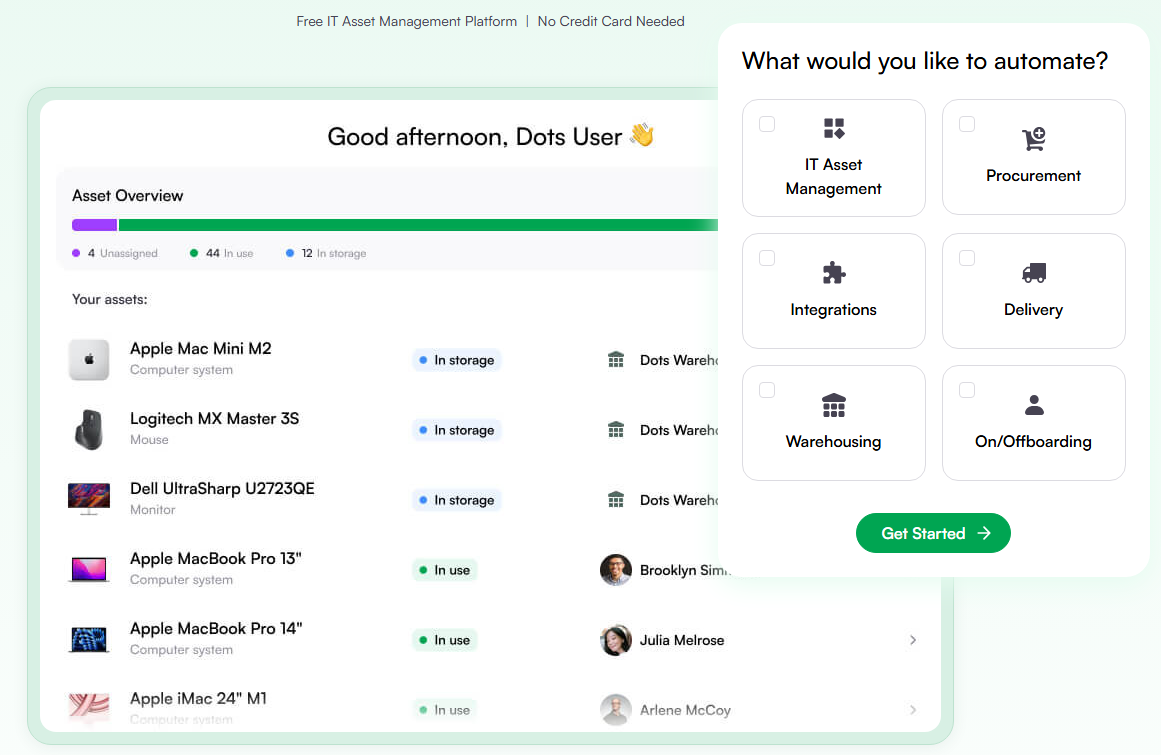Expand the Apple MacBook Pro 14" row chevron
This screenshot has height=755, width=1161.
pyautogui.click(x=913, y=640)
